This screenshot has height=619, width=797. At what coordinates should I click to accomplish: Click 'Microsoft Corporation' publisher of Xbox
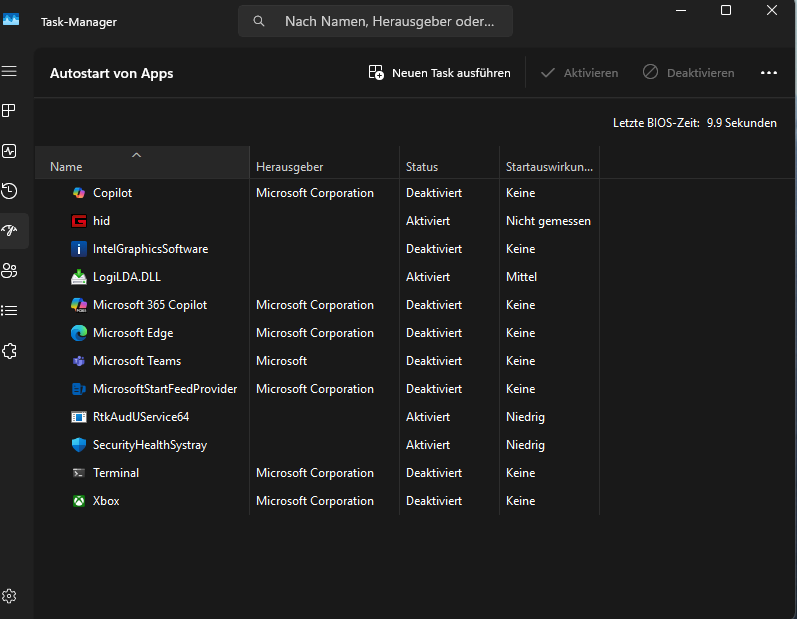pyautogui.click(x=315, y=501)
